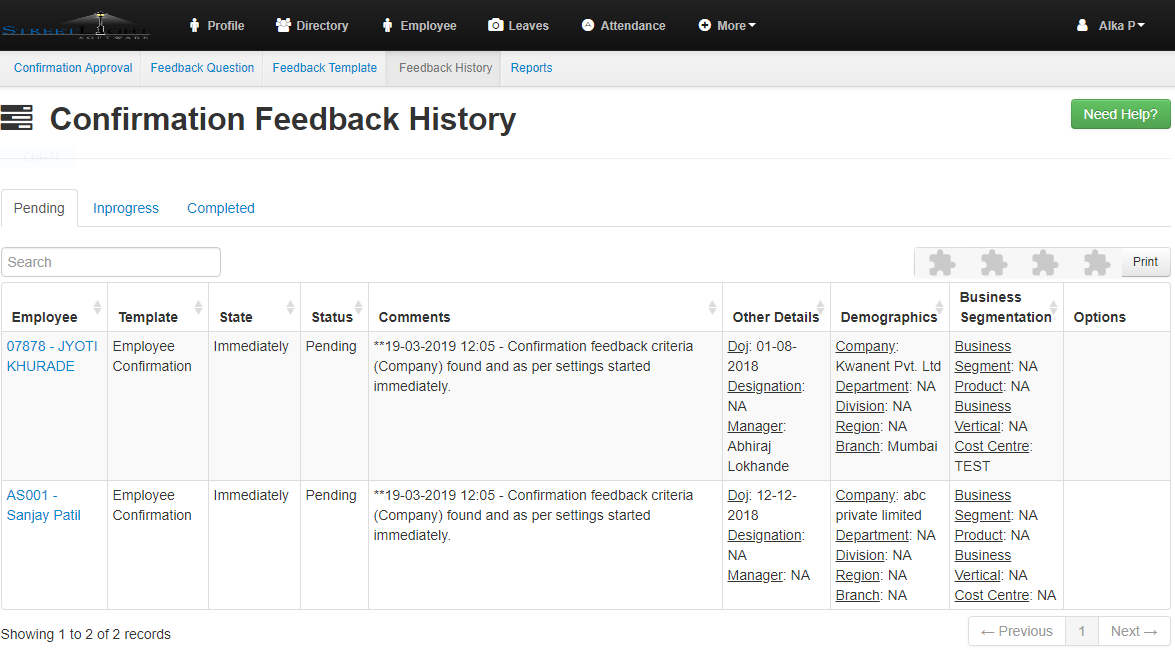Sort table by Comments column arrows
Image resolution: width=1175 pixels, height=650 pixels.
(712, 307)
